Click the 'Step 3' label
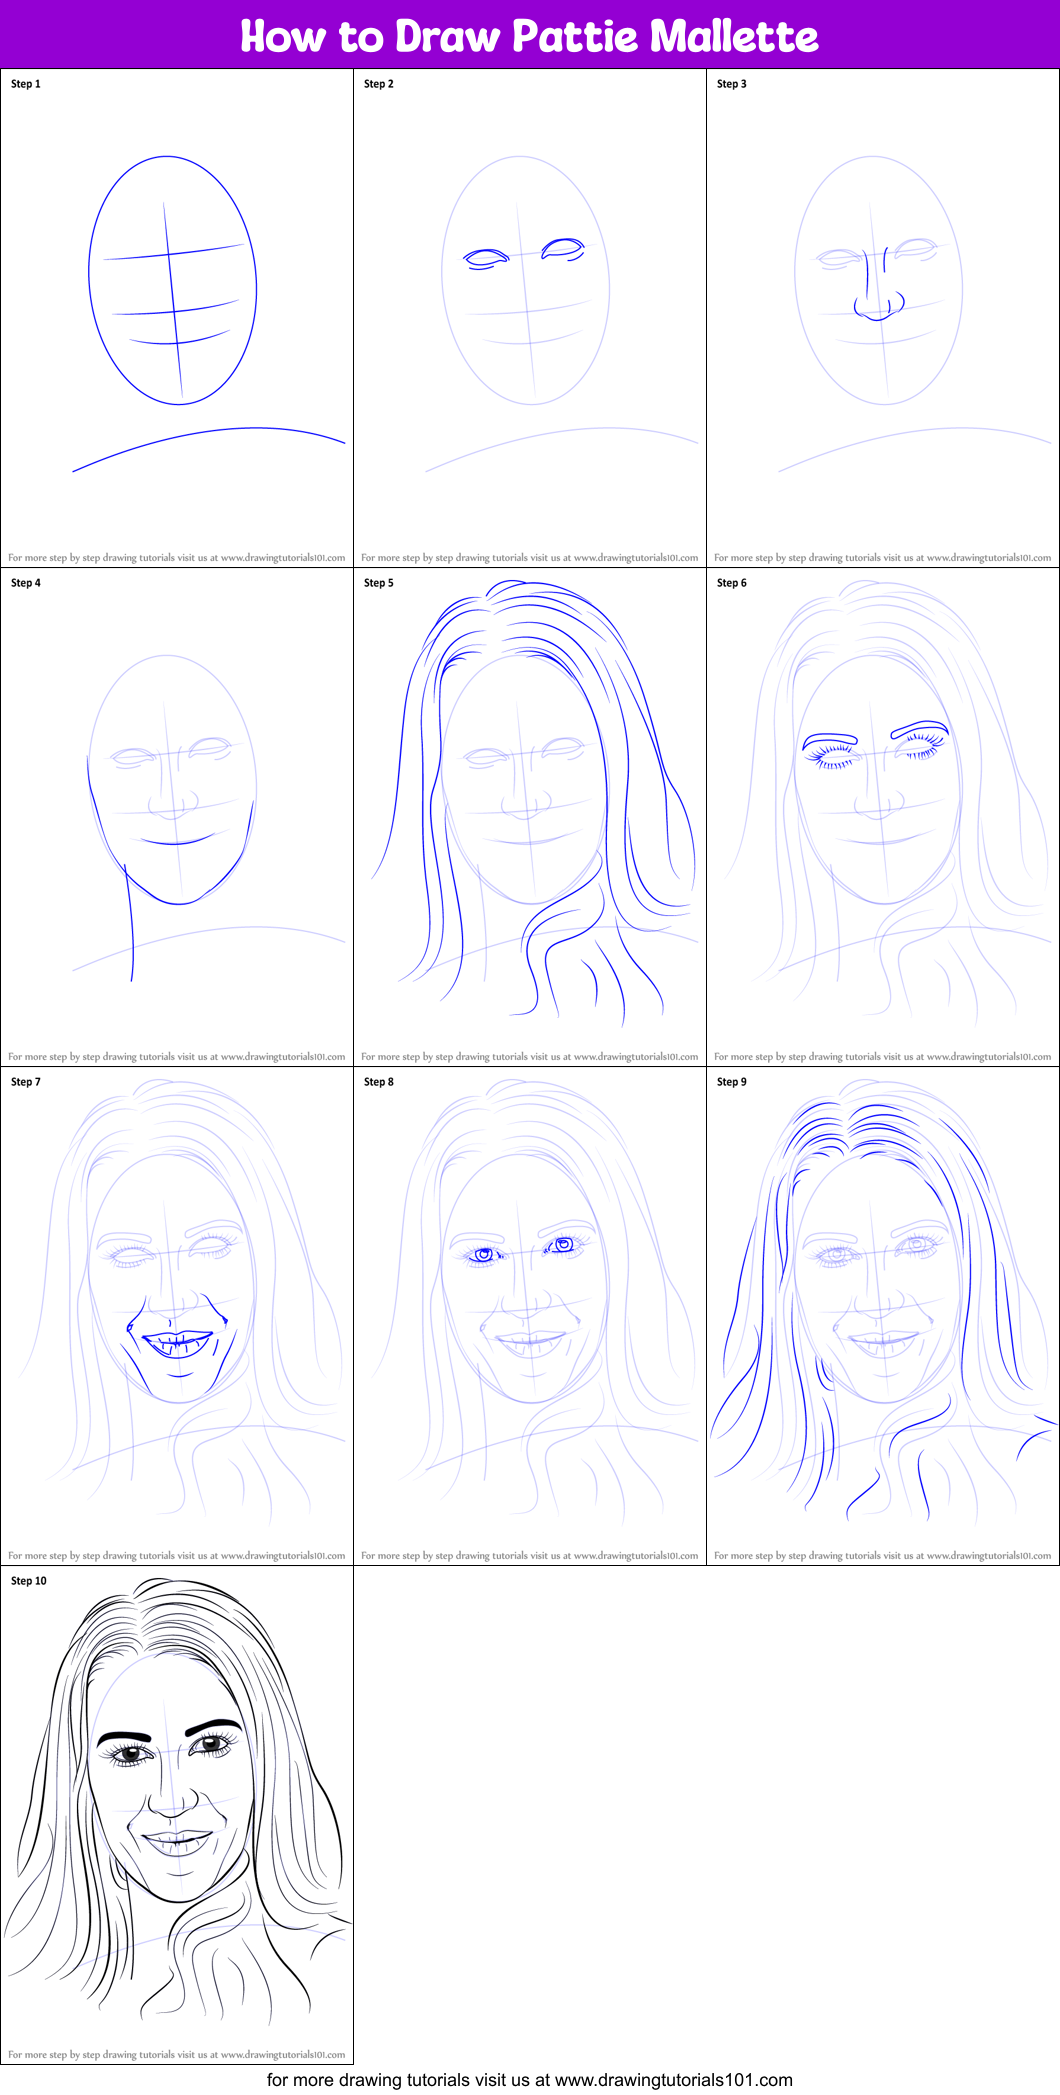This screenshot has height=2095, width=1060. [732, 84]
